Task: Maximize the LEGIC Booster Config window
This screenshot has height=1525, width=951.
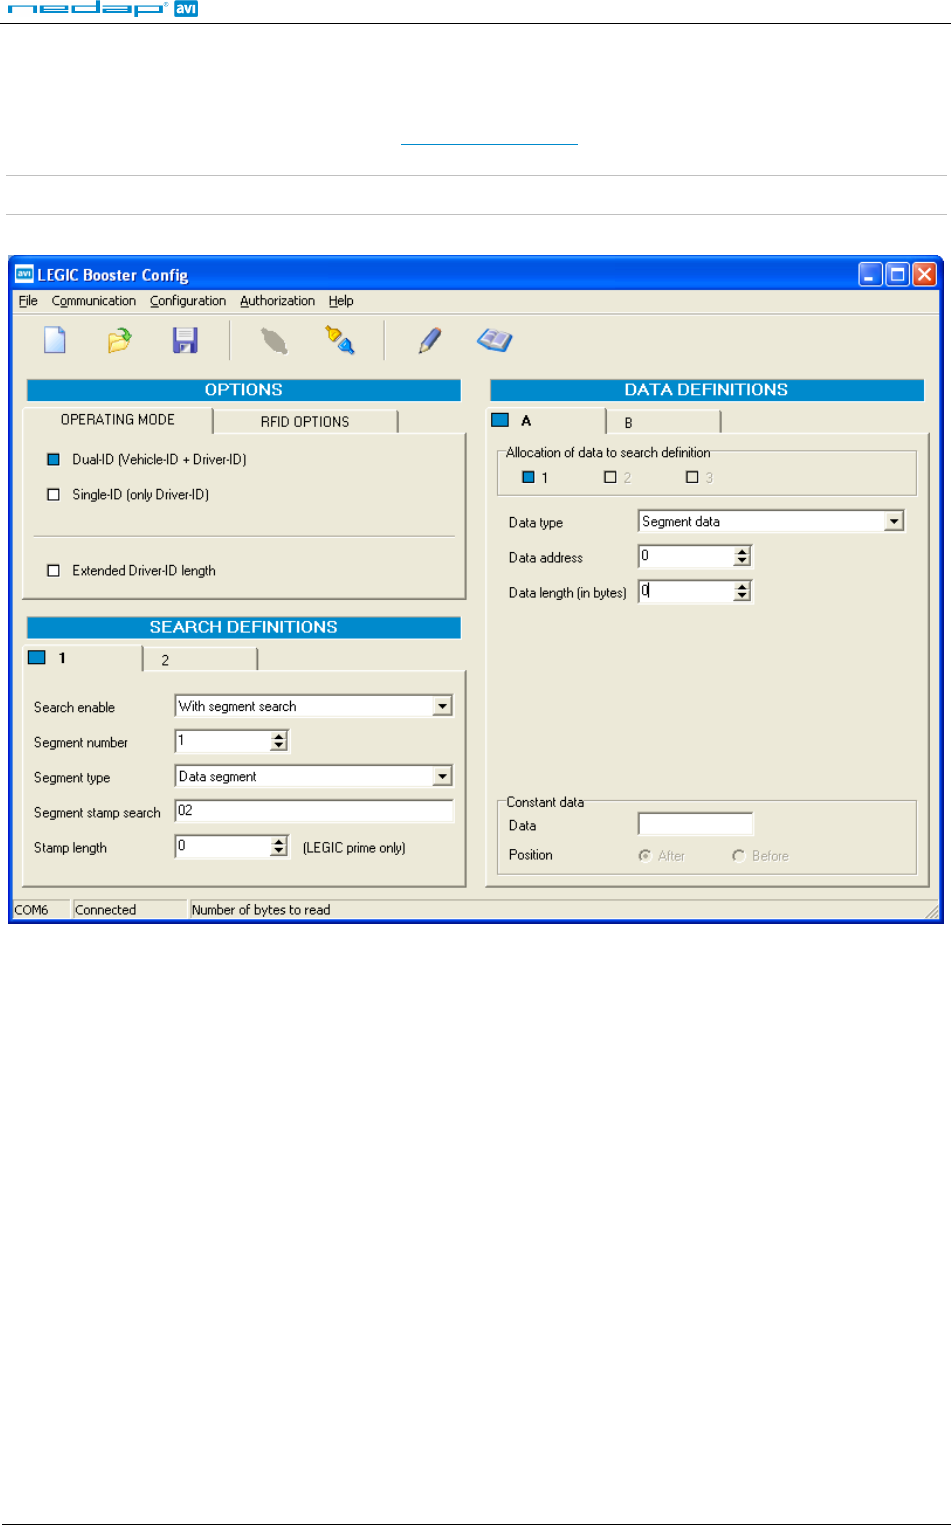Action: tap(898, 274)
